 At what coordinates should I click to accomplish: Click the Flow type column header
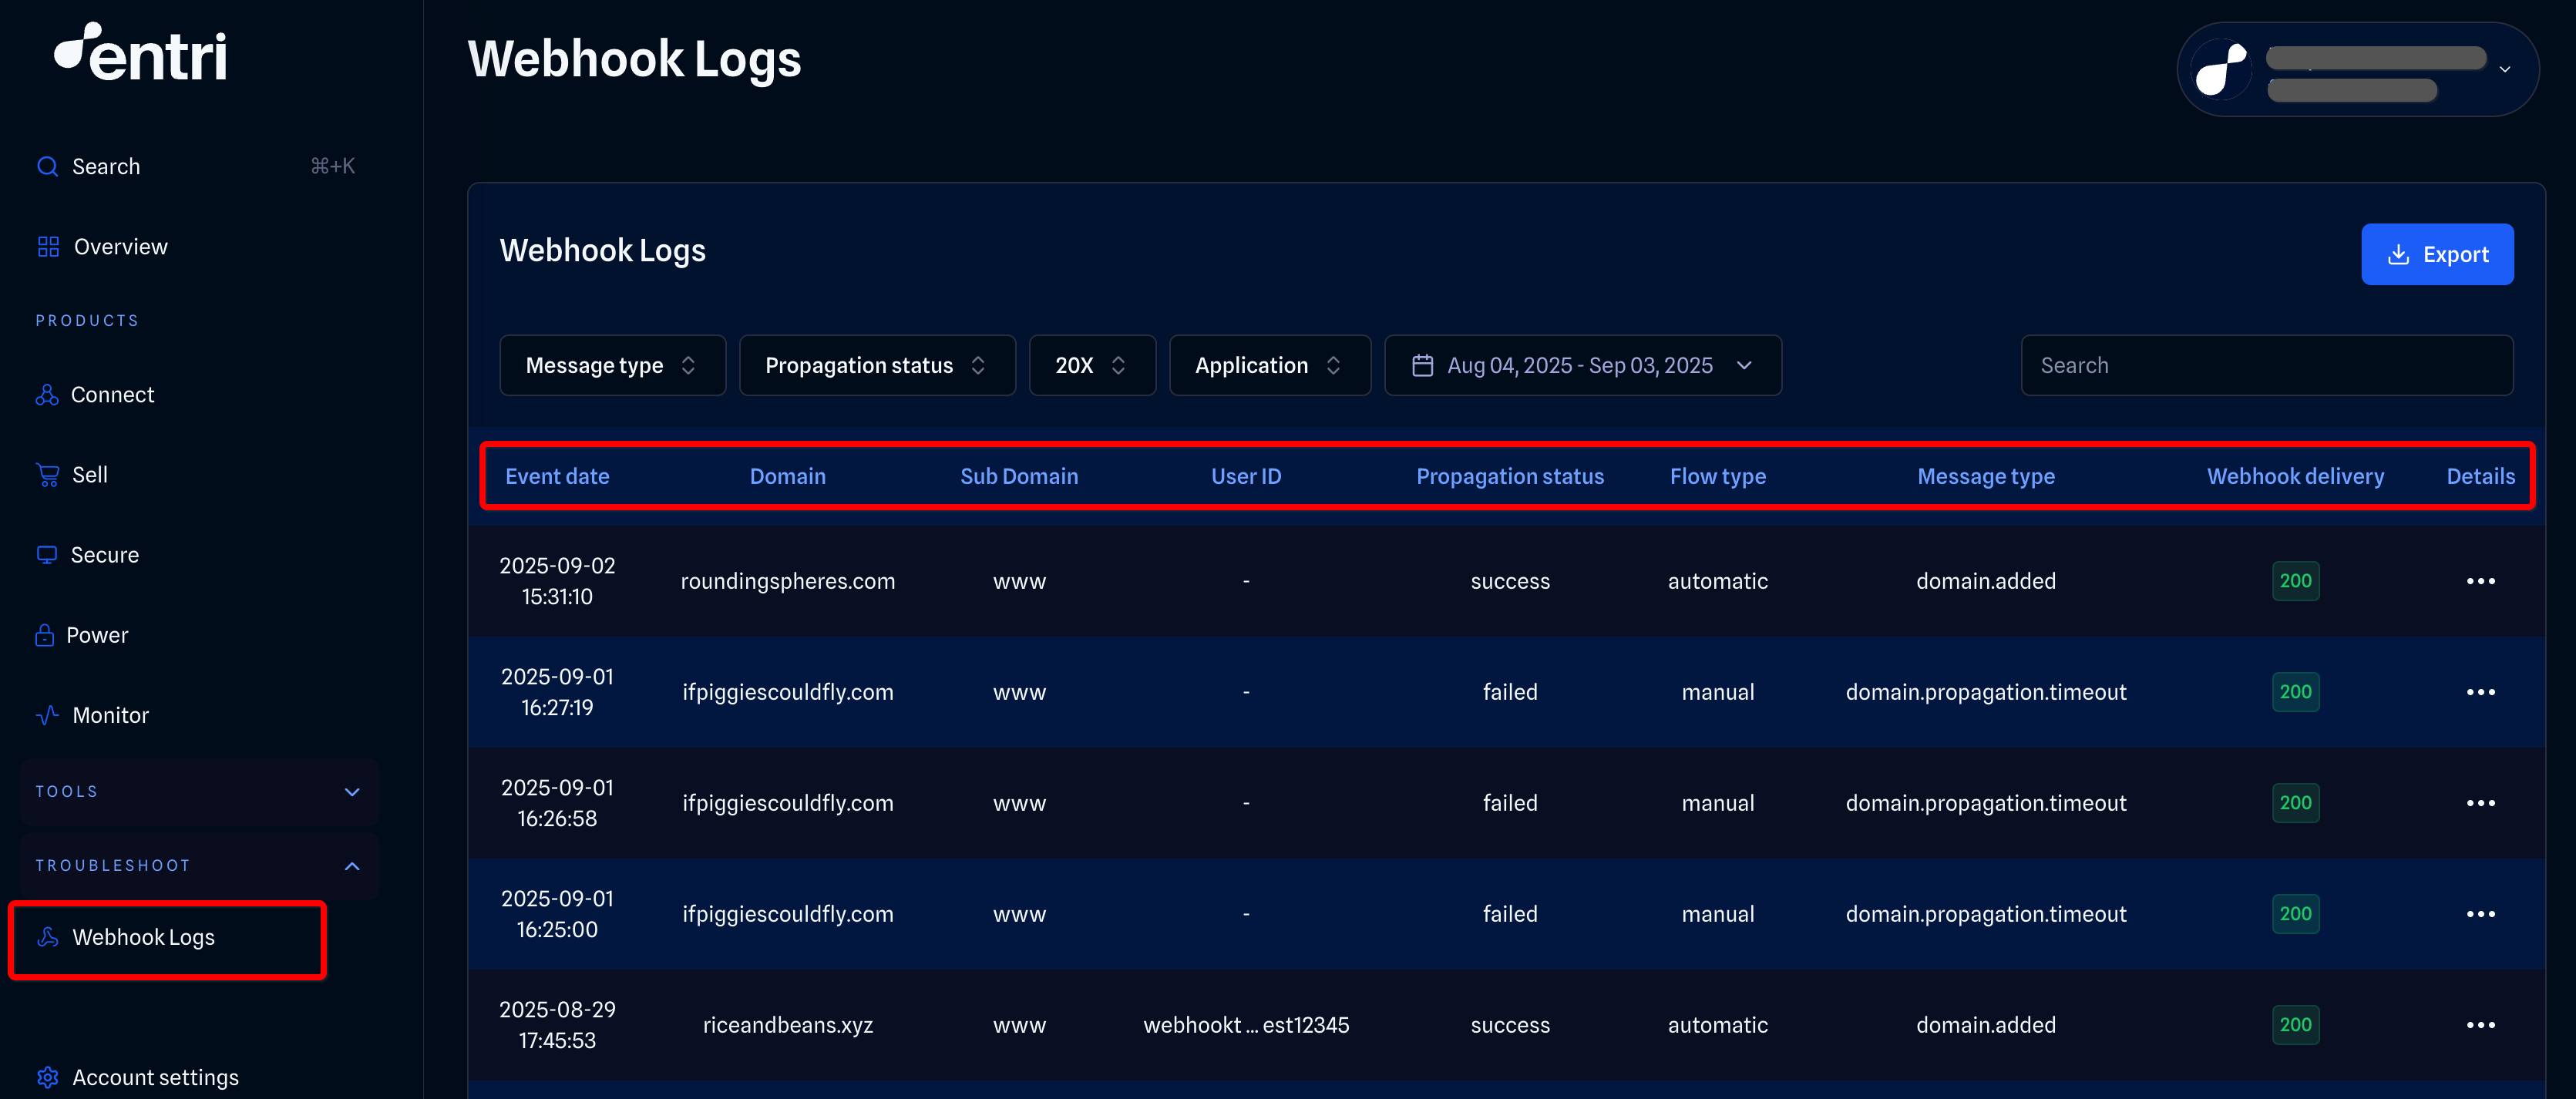tap(1717, 476)
